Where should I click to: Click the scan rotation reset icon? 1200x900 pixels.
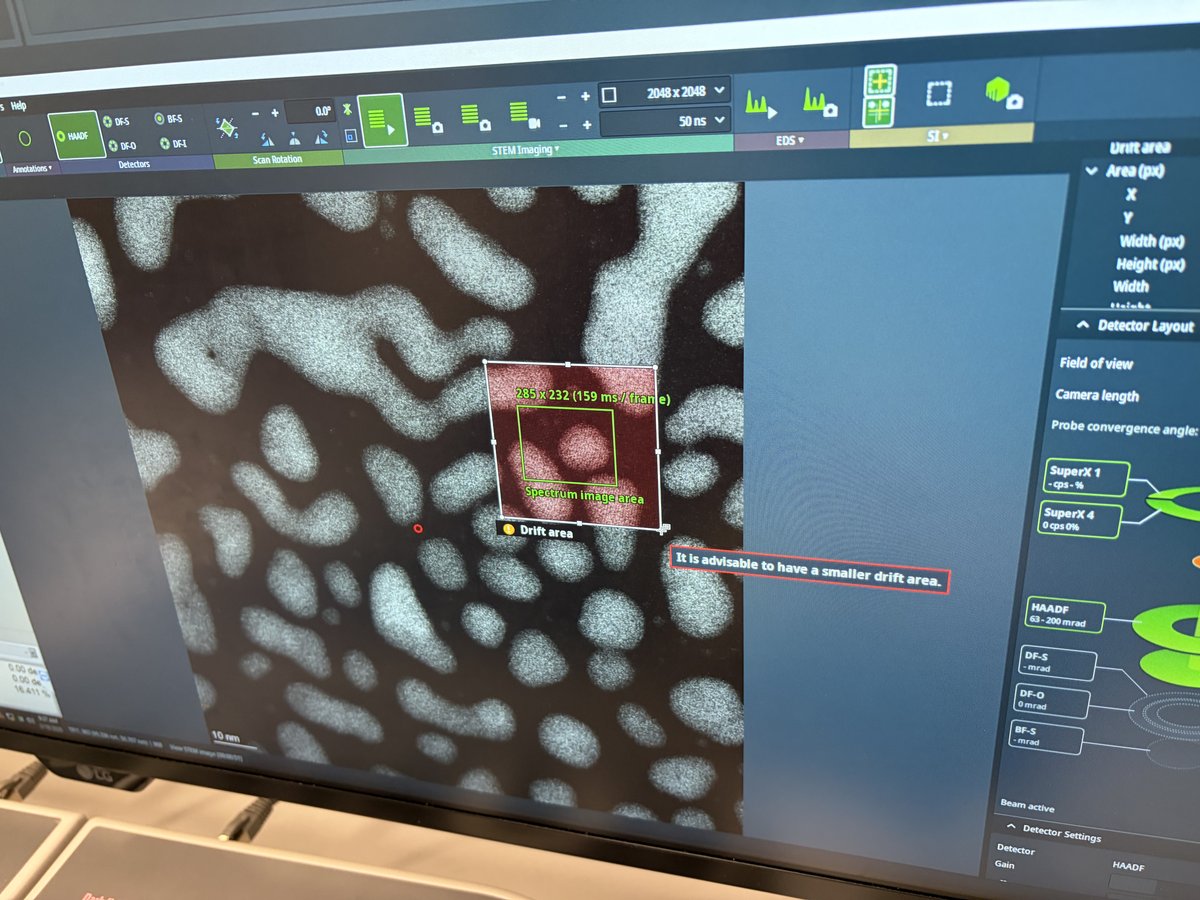pyautogui.click(x=226, y=129)
